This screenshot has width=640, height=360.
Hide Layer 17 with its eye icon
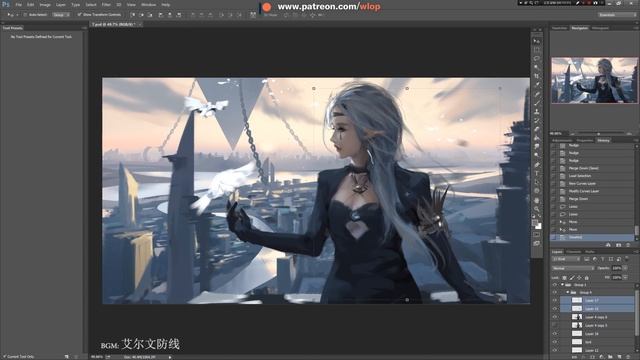(555, 300)
